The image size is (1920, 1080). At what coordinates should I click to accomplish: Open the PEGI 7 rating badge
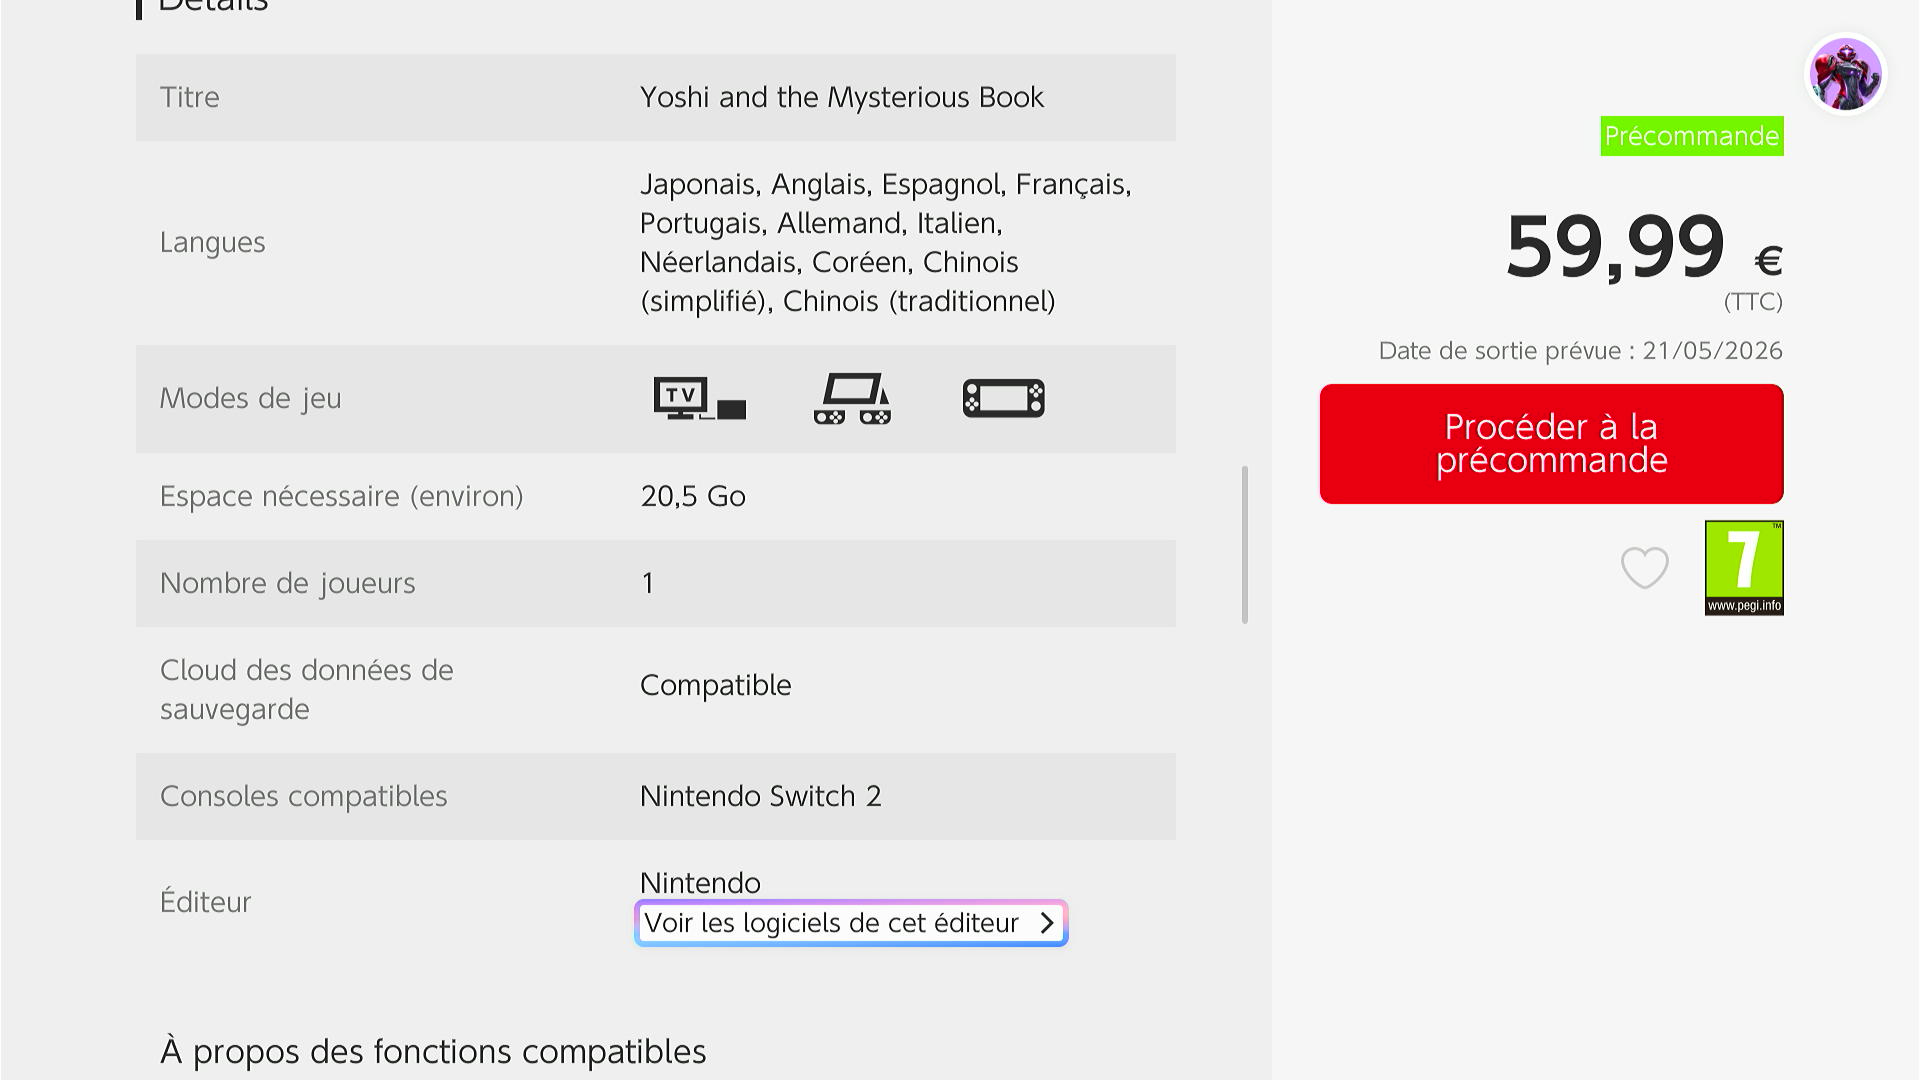click(1743, 567)
